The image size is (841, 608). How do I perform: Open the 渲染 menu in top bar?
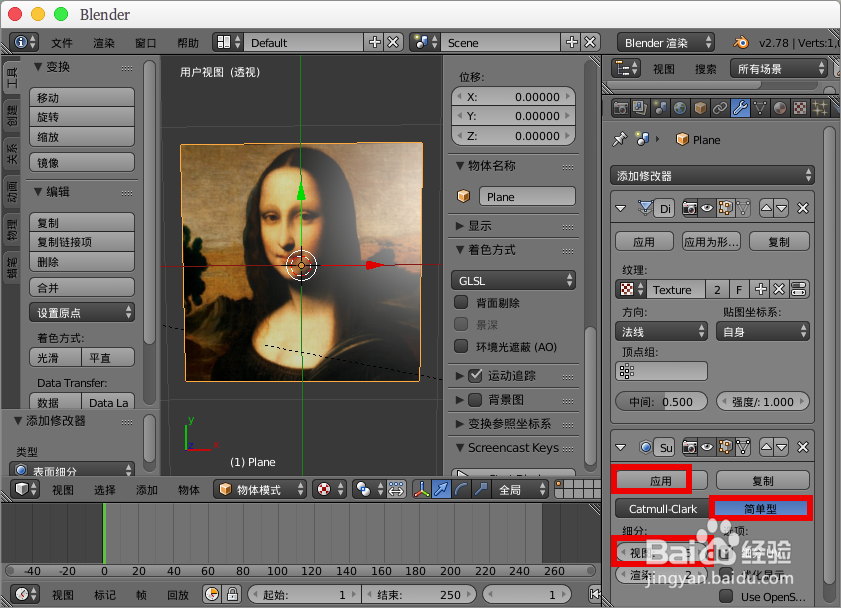click(x=104, y=43)
